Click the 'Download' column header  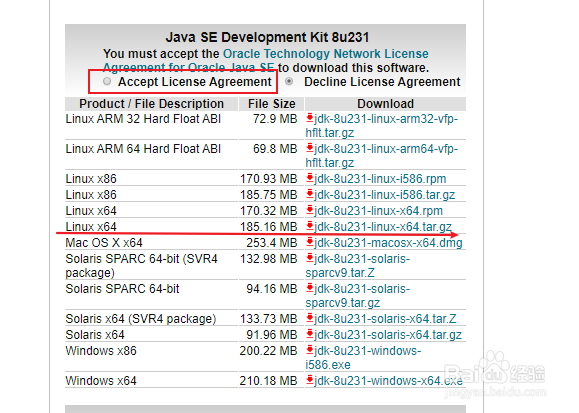[x=386, y=104]
